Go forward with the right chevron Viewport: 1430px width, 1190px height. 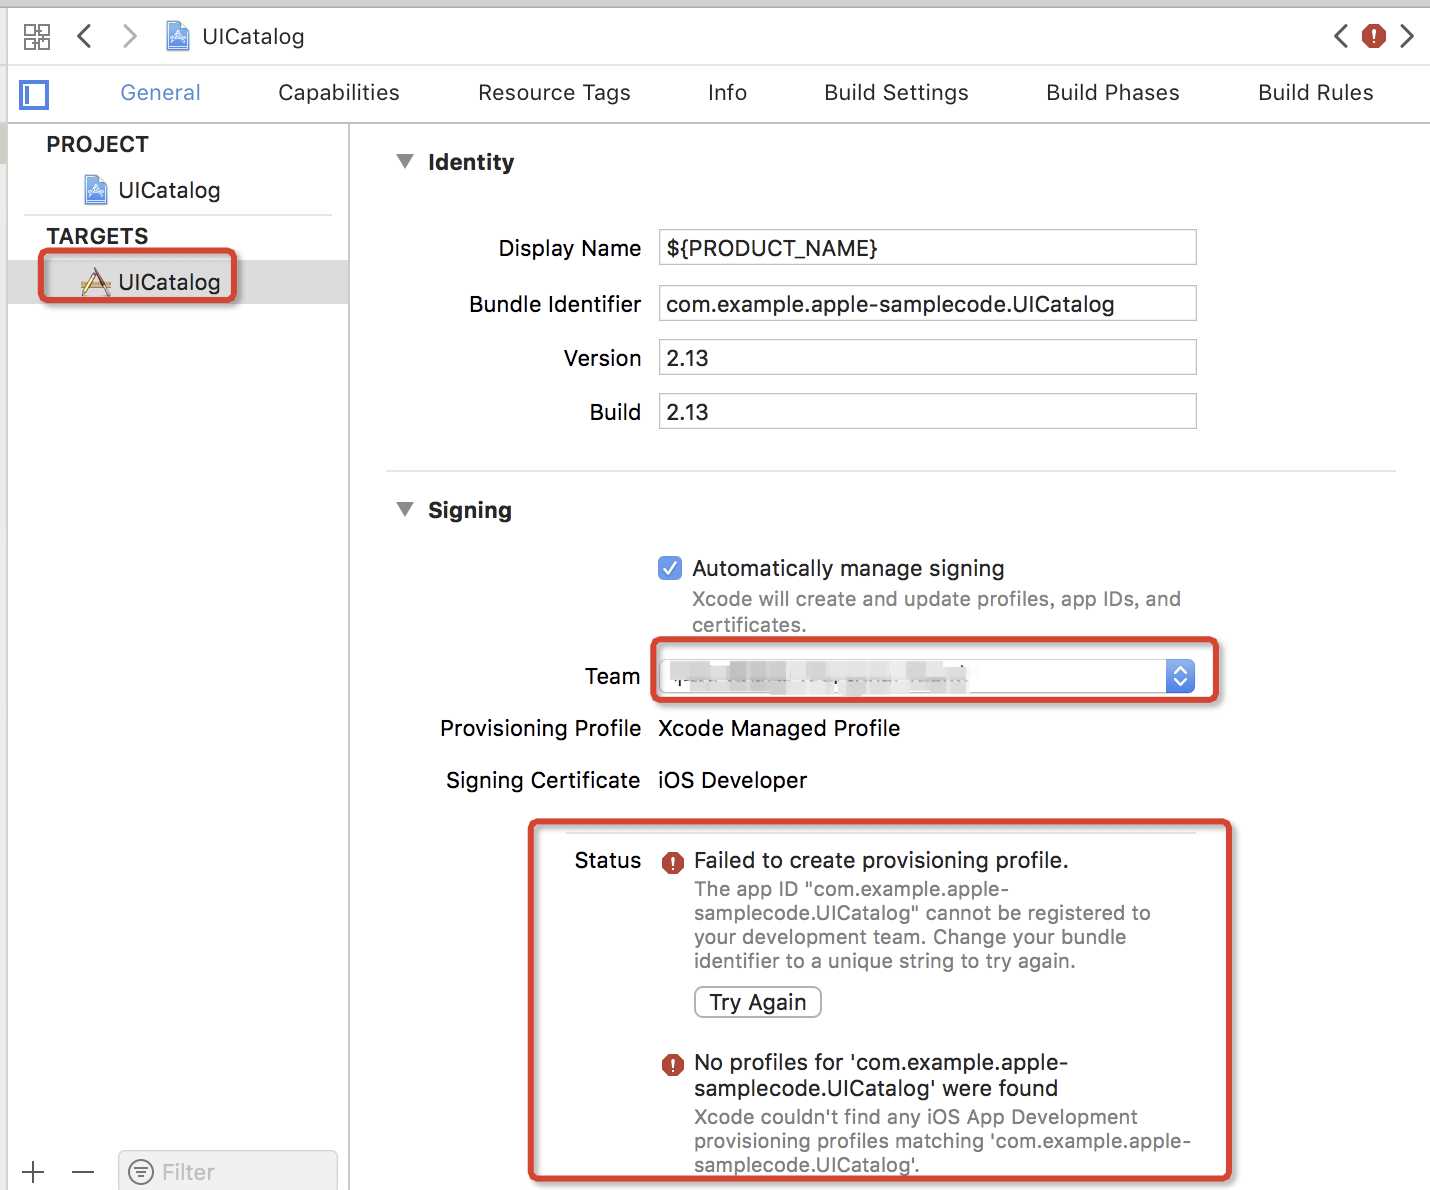tap(129, 37)
